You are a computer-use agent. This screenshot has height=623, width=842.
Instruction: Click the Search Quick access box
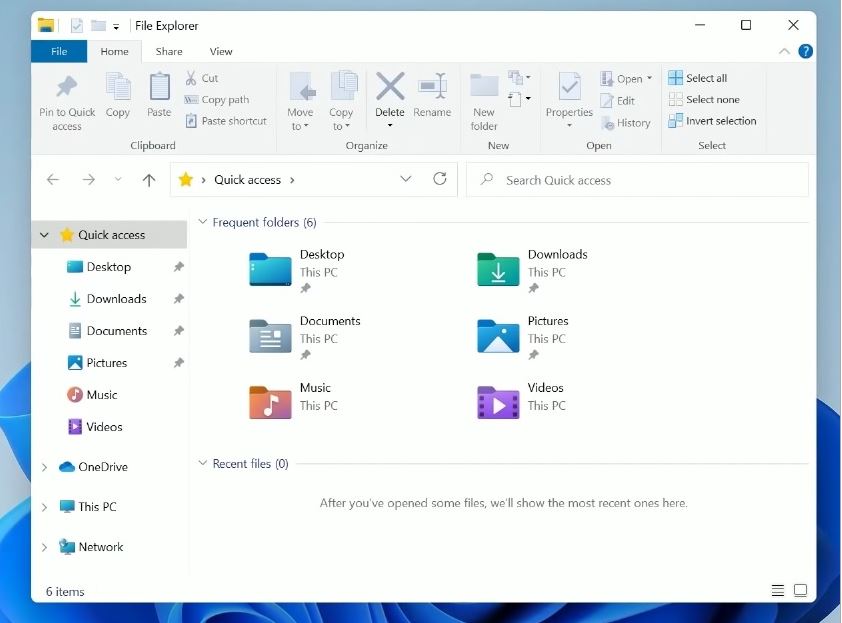(x=637, y=180)
